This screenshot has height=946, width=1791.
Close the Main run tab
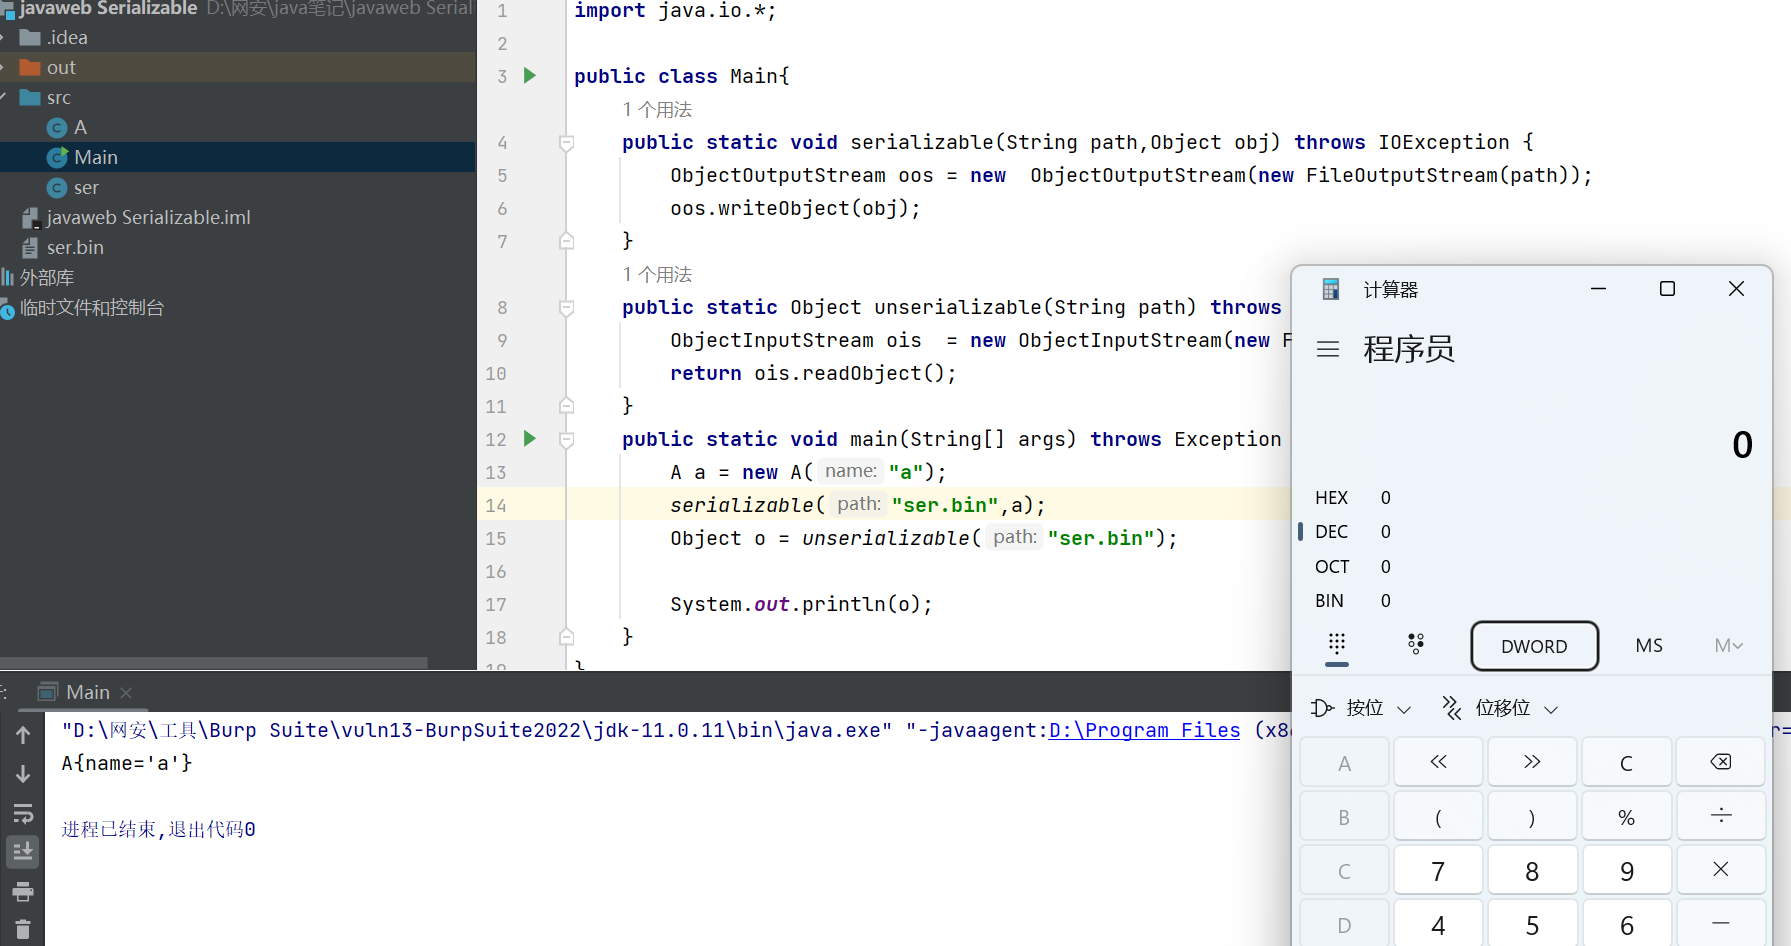[126, 693]
